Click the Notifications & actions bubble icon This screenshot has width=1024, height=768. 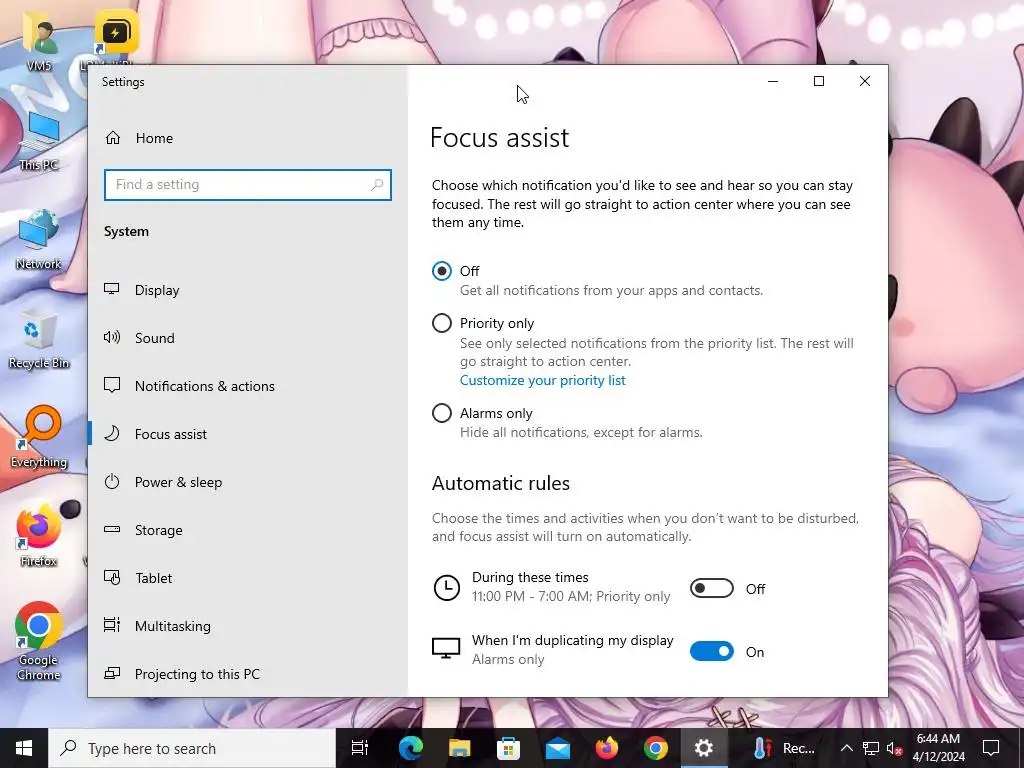pyautogui.click(x=112, y=385)
